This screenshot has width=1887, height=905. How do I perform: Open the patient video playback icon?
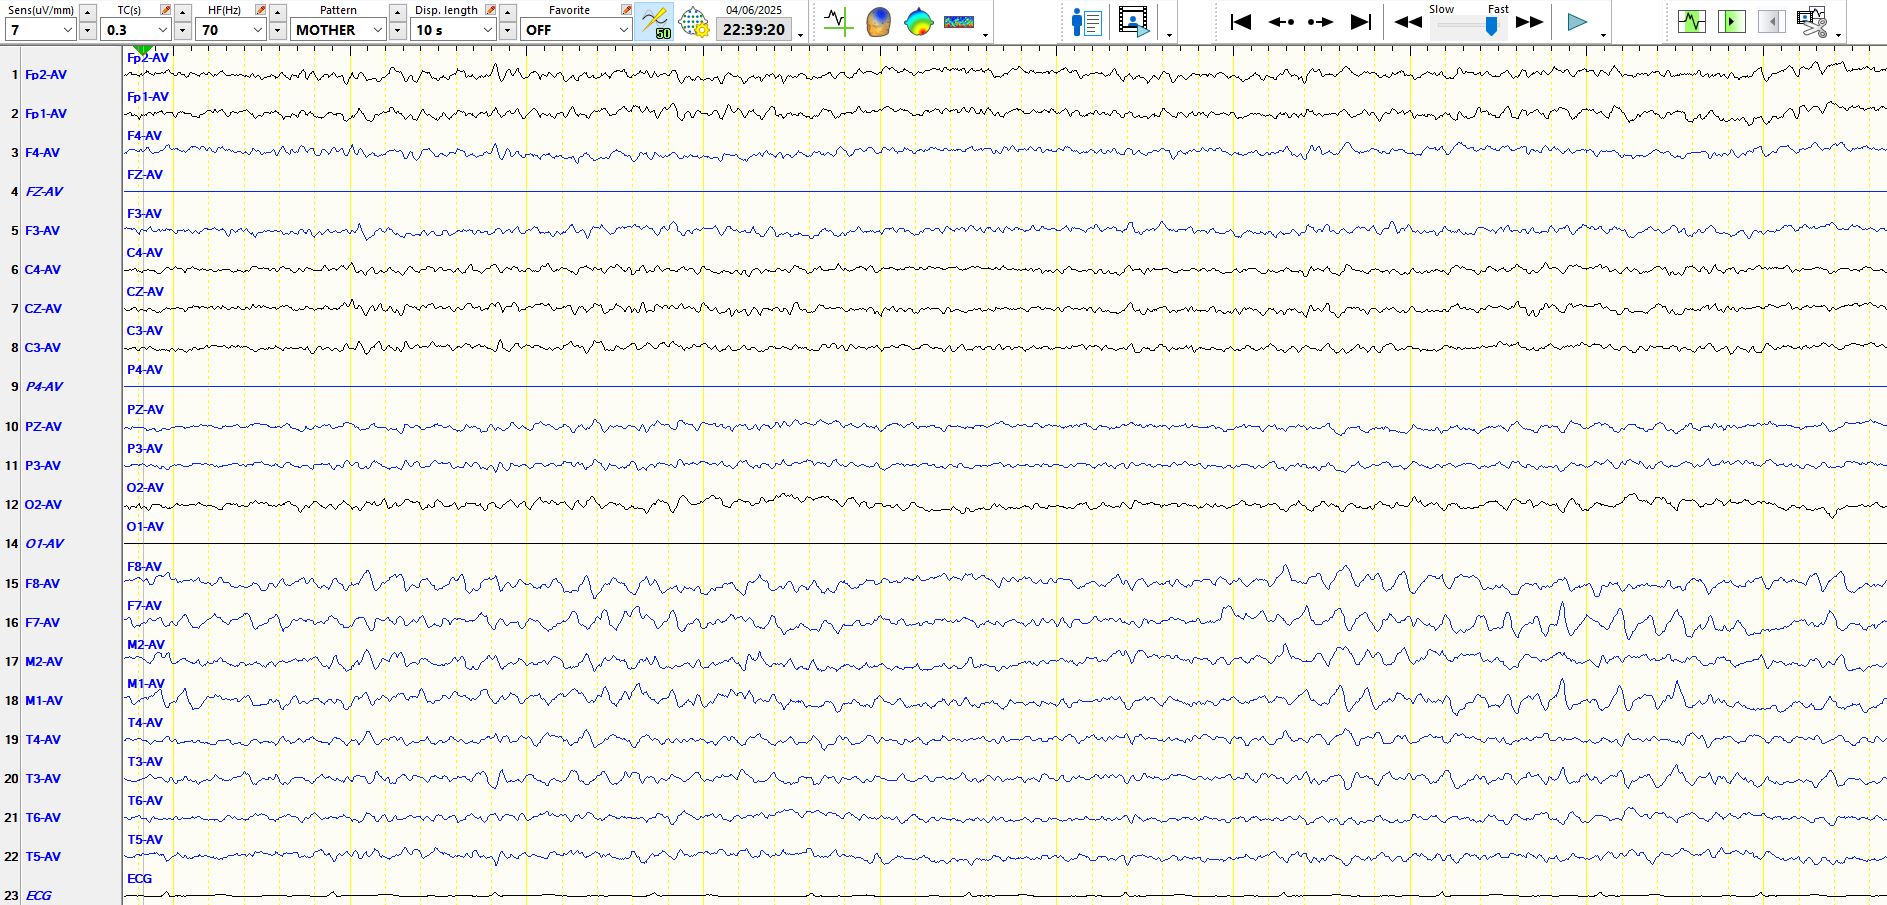[x=1133, y=22]
